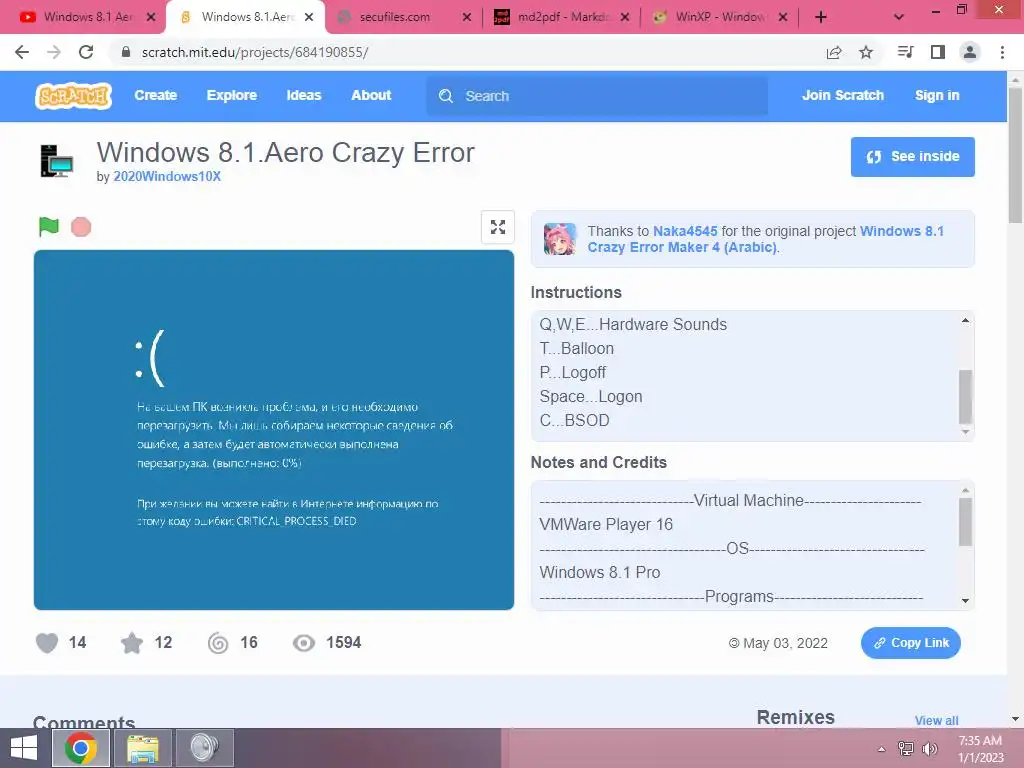Open remix tree via swirl icon

[x=218, y=643]
